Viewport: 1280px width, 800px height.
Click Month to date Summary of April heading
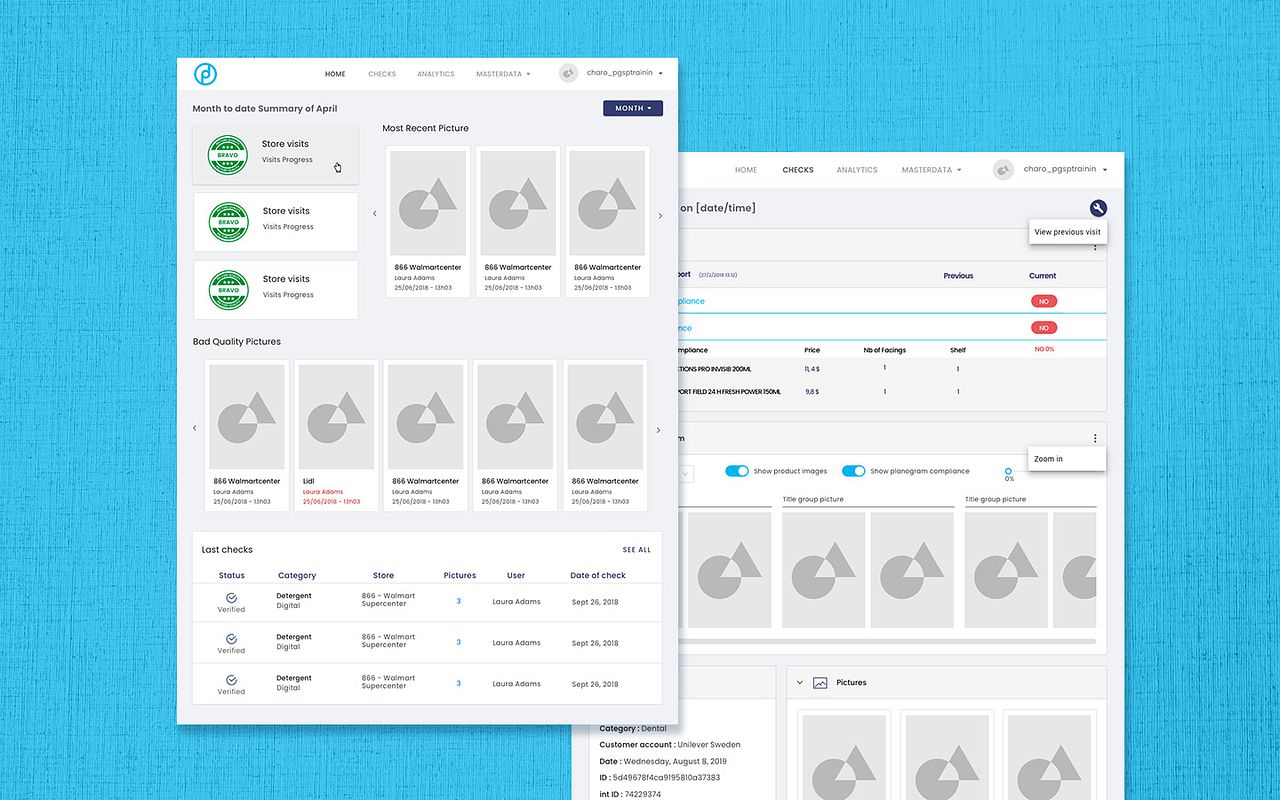[x=265, y=109]
